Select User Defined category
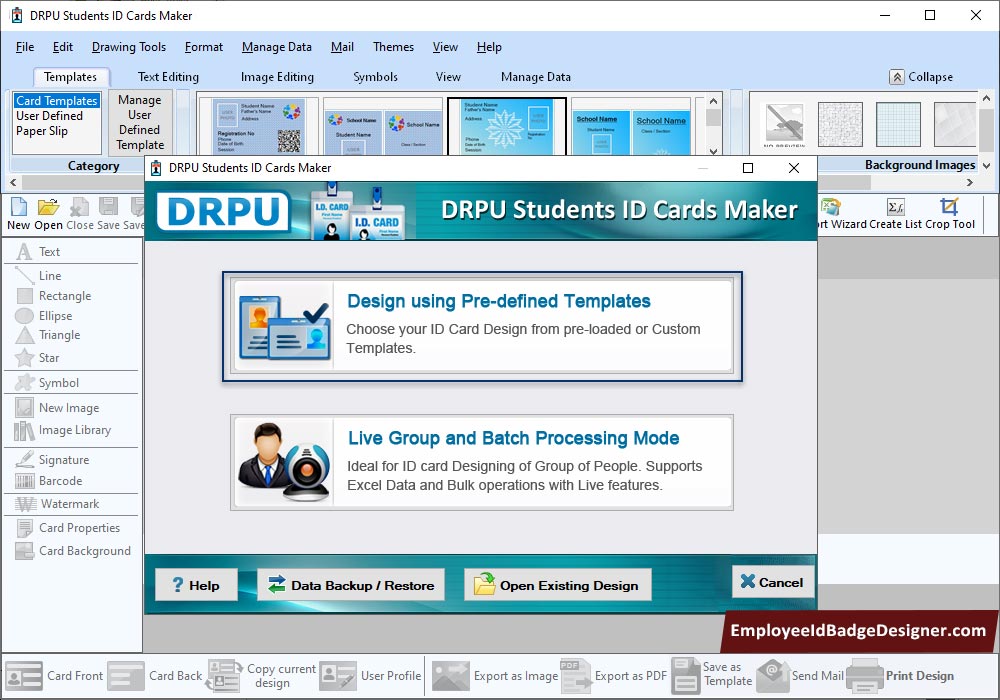This screenshot has height=700, width=1000. pyautogui.click(x=49, y=116)
